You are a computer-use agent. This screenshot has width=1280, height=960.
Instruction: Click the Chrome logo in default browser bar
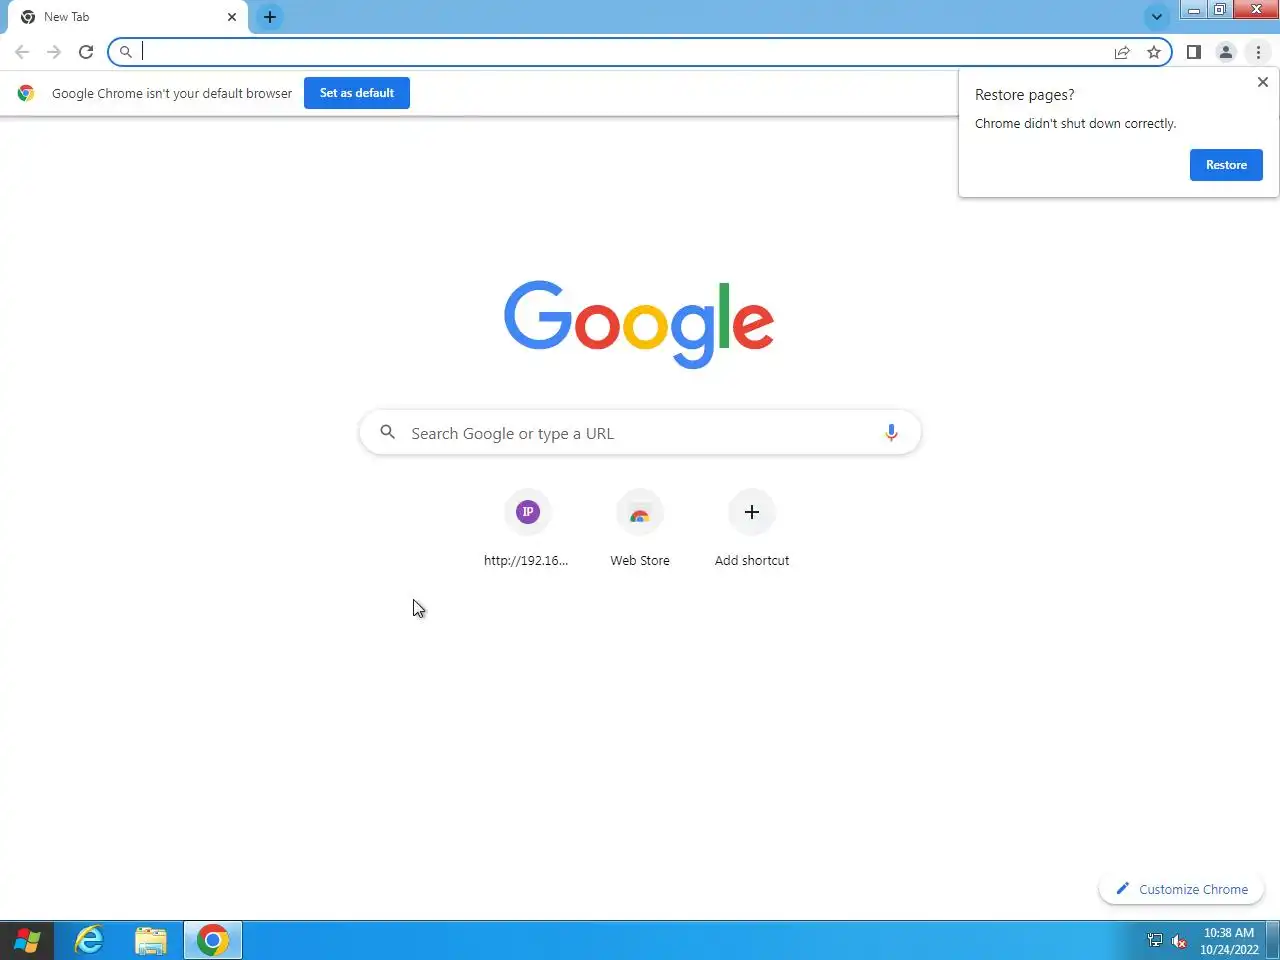(x=26, y=93)
